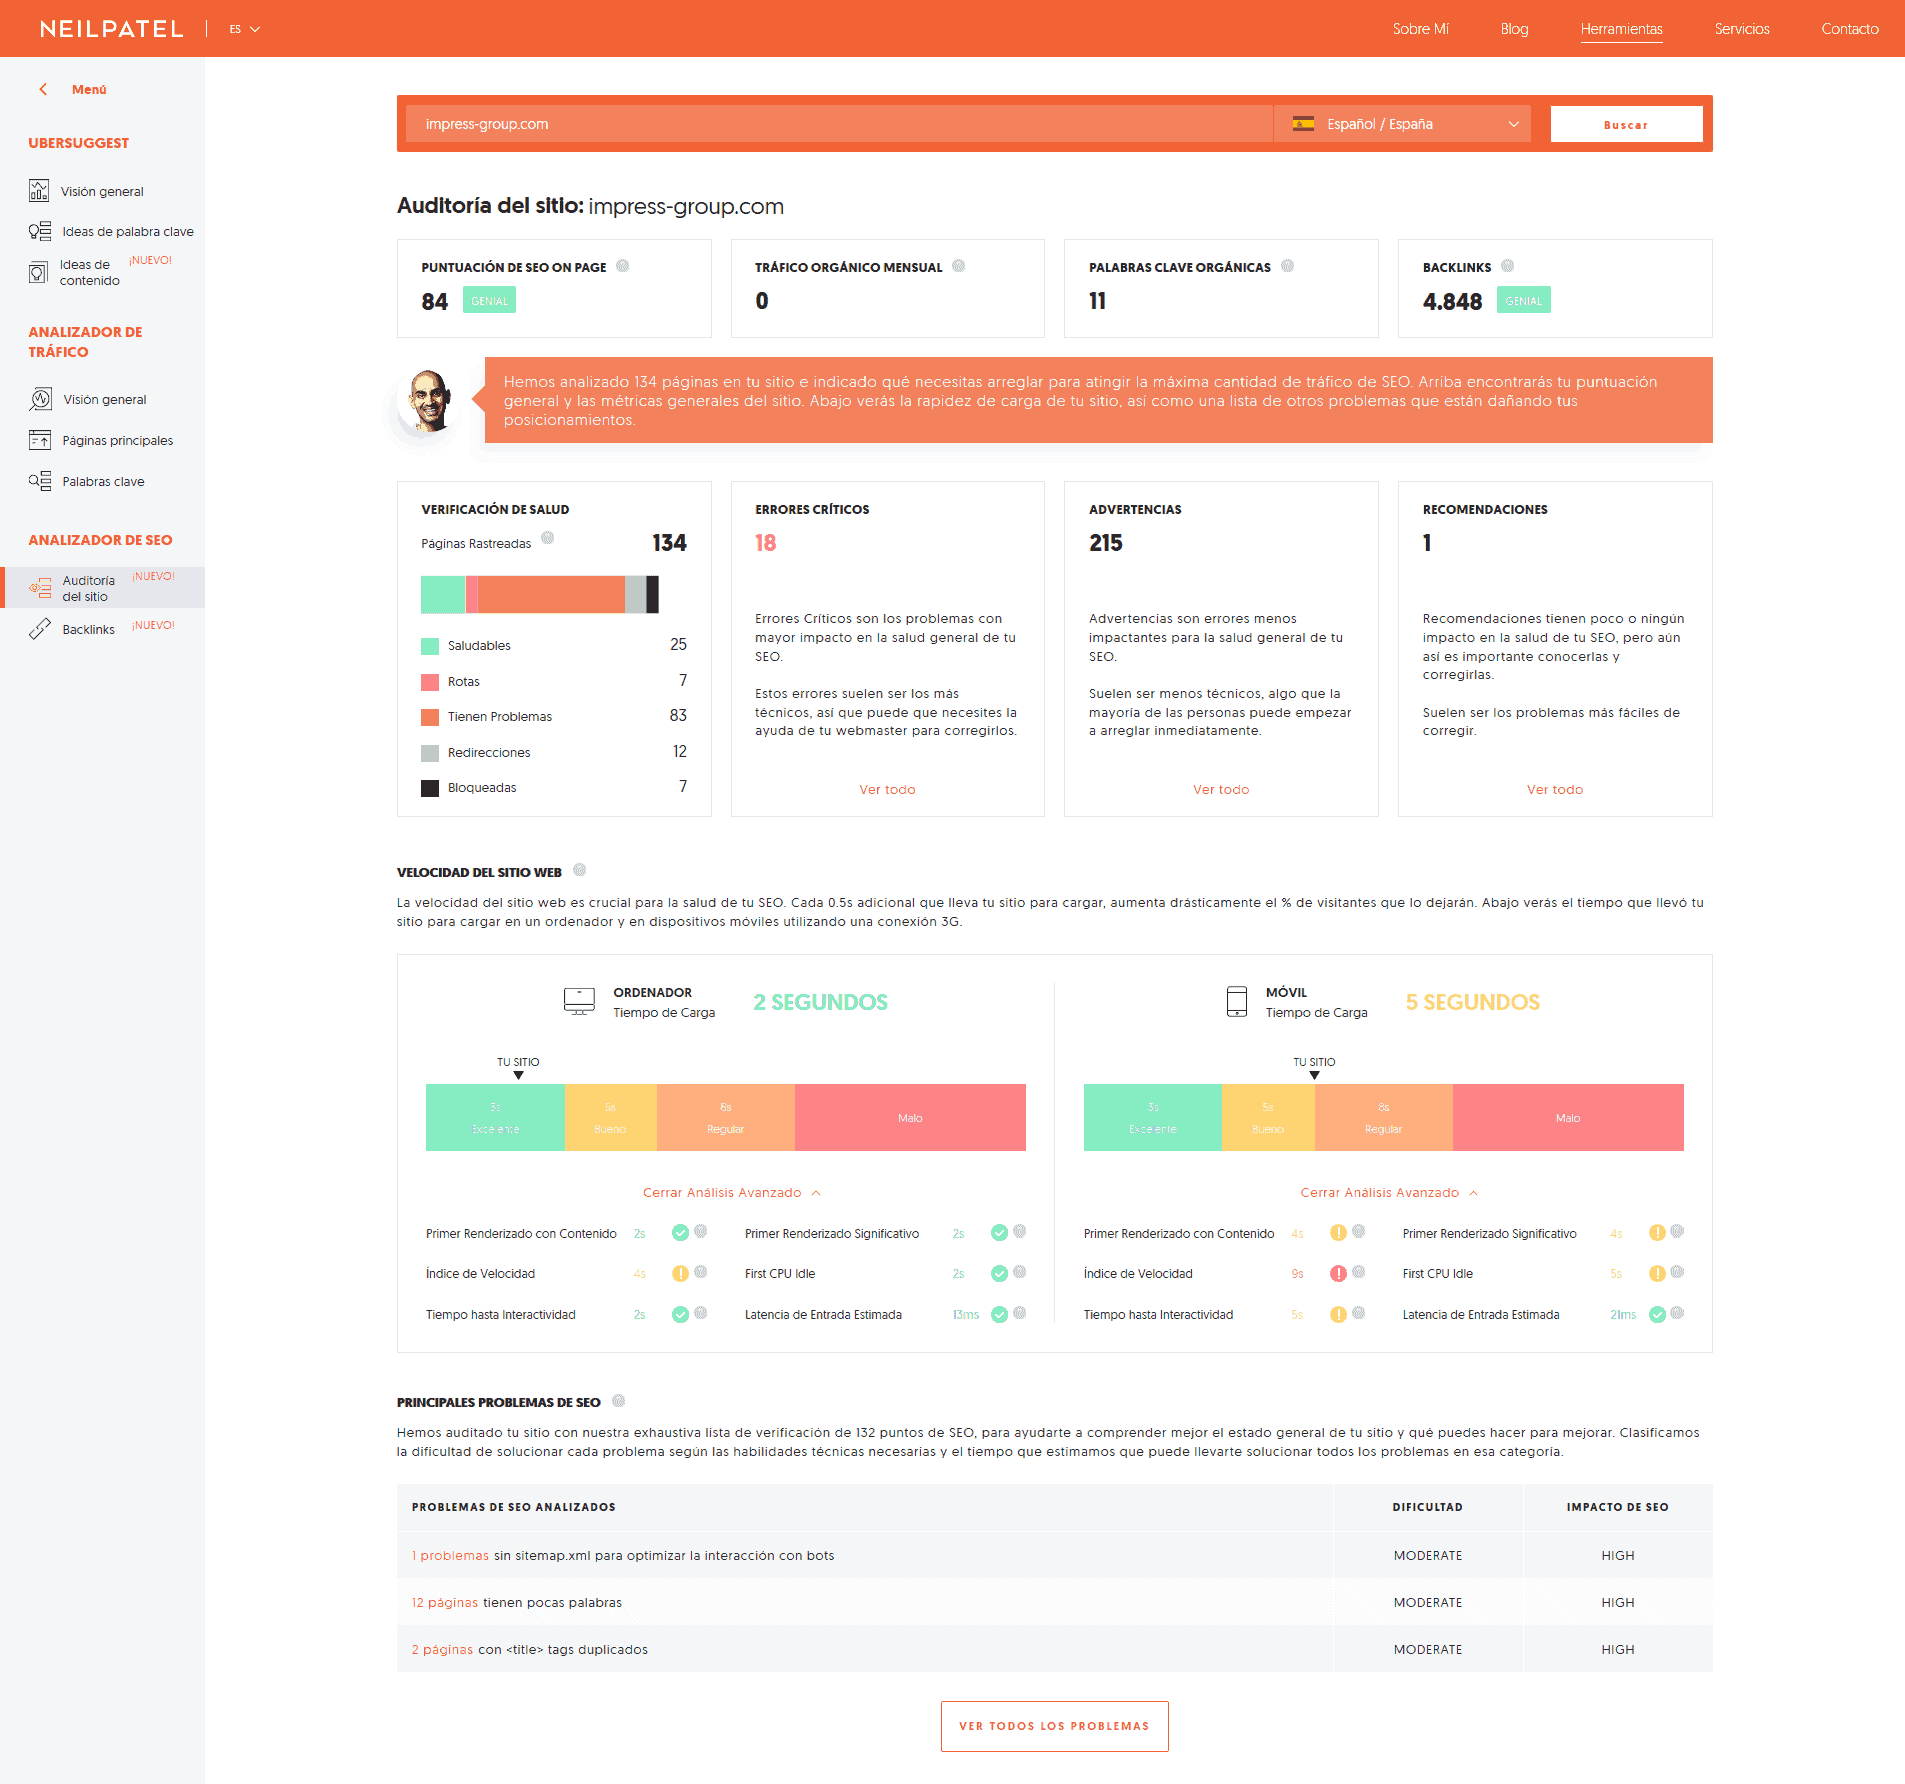Open the Español / España locale dropdown
This screenshot has height=1784, width=1905.
click(x=1402, y=124)
